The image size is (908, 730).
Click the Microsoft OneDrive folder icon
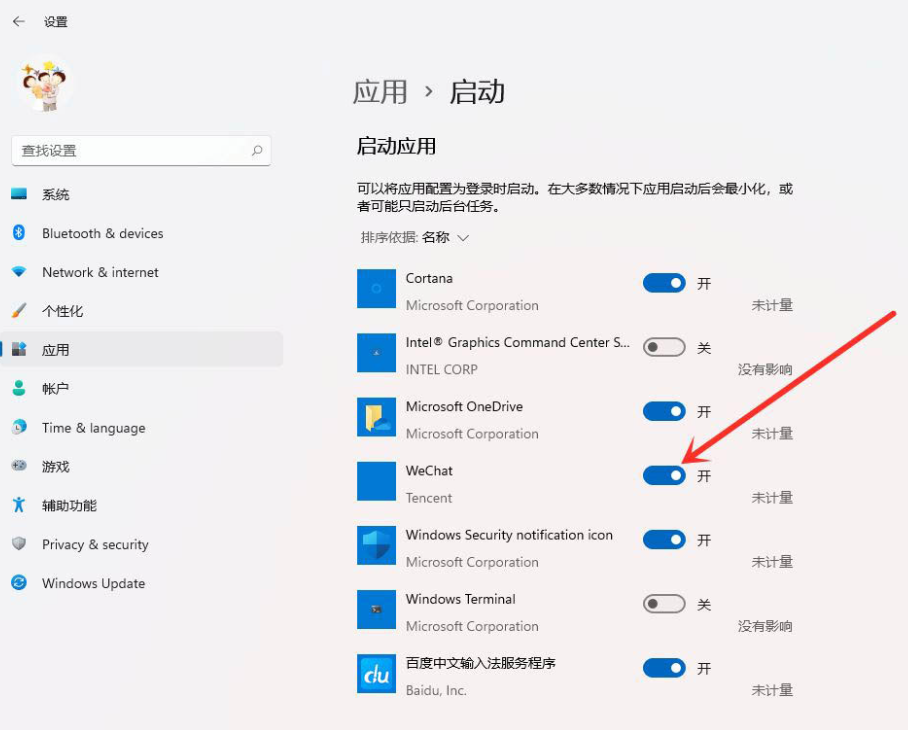click(x=376, y=417)
